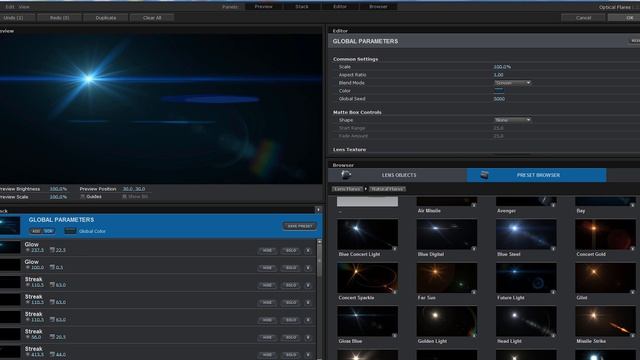
Task: Click the Preview Scale value
Action: click(58, 197)
